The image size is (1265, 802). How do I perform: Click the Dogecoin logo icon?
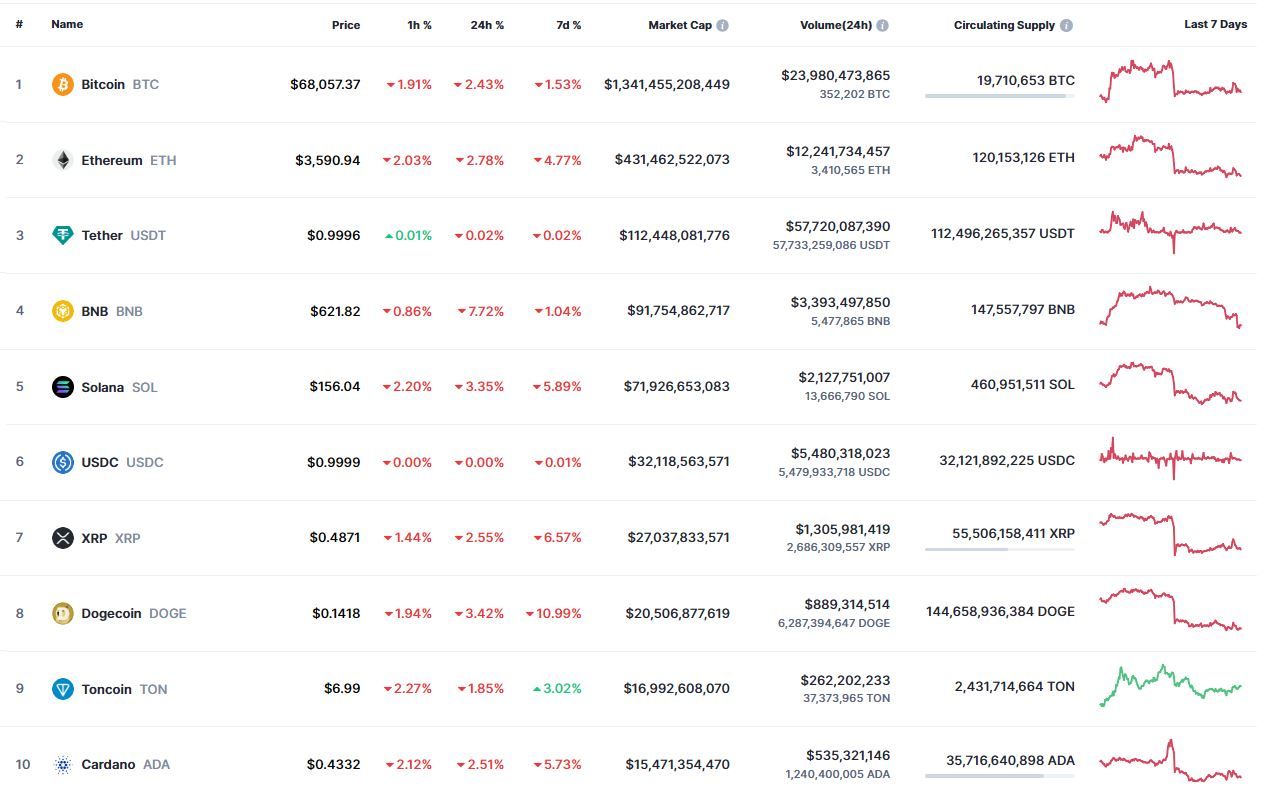(x=63, y=613)
